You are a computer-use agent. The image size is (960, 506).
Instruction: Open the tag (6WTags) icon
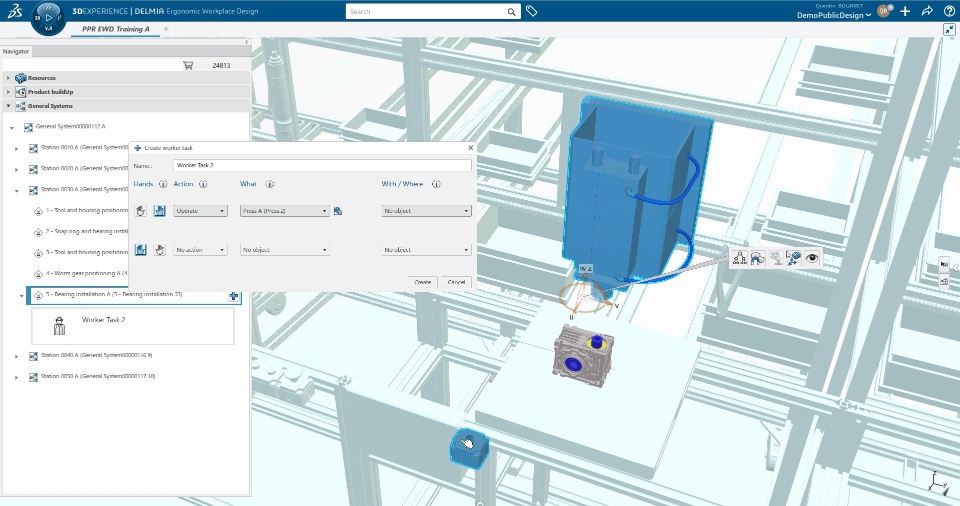coord(531,11)
